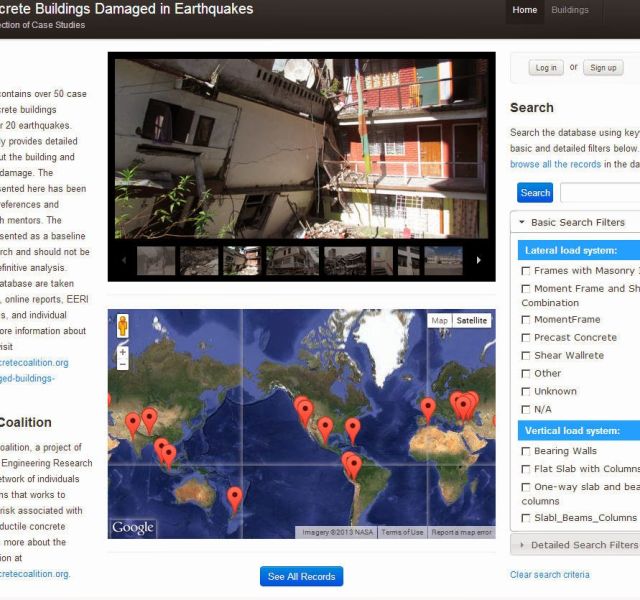Open the map Terms of Use link
The width and height of the screenshot is (640, 600).
point(402,532)
